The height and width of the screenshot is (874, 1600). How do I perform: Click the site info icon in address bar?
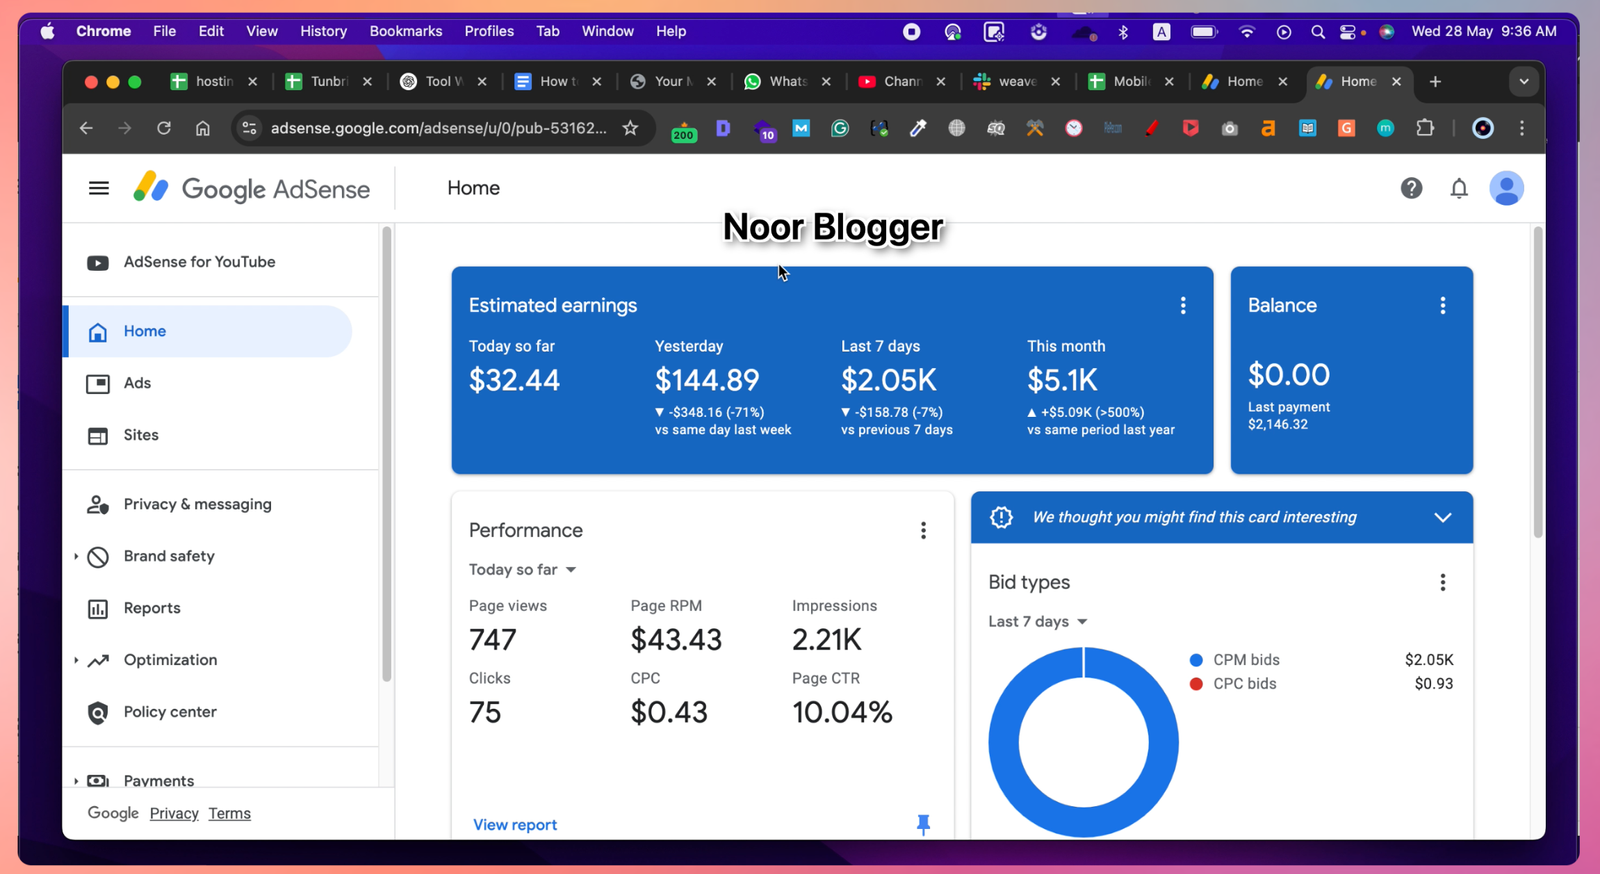tap(249, 128)
